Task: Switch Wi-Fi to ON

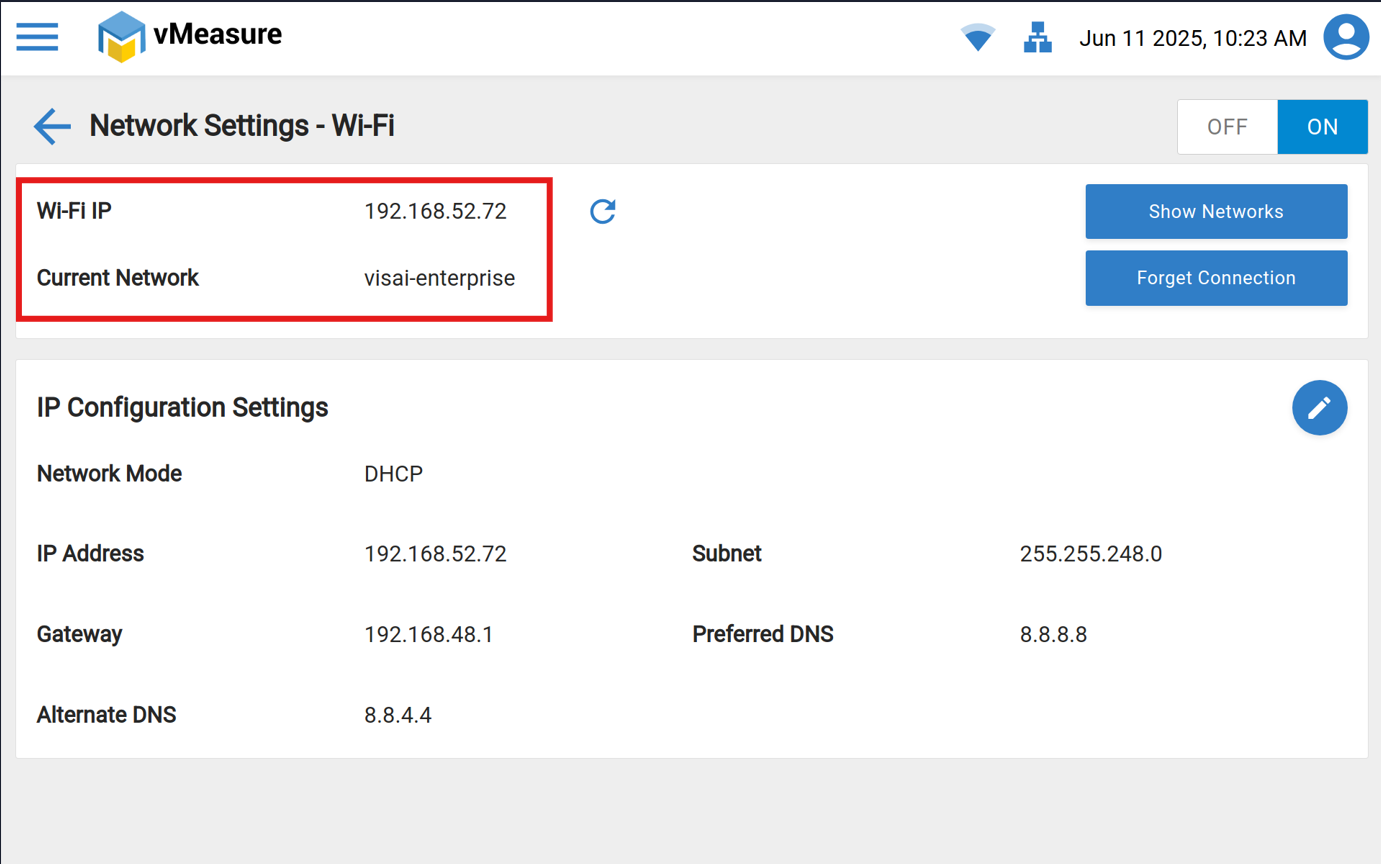Action: pos(1322,127)
